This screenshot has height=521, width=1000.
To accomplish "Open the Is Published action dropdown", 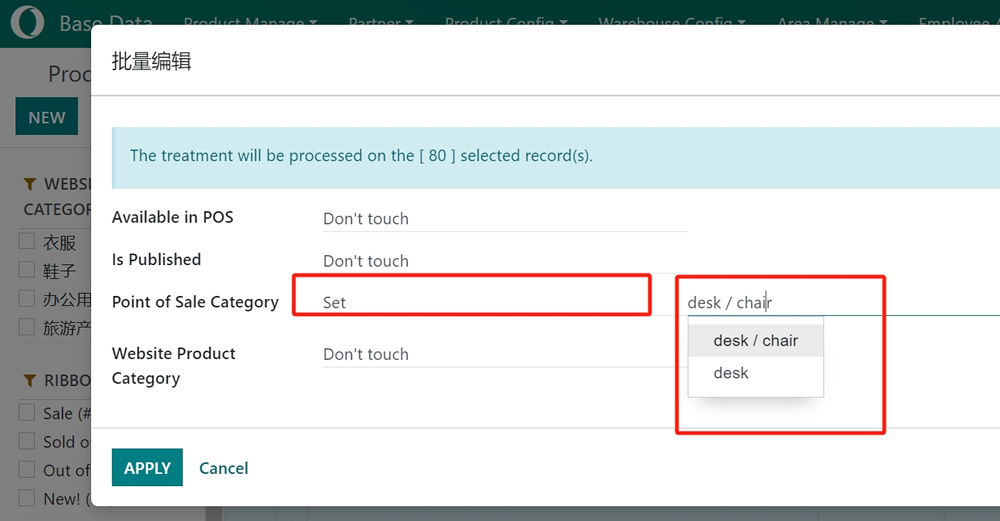I will (504, 261).
